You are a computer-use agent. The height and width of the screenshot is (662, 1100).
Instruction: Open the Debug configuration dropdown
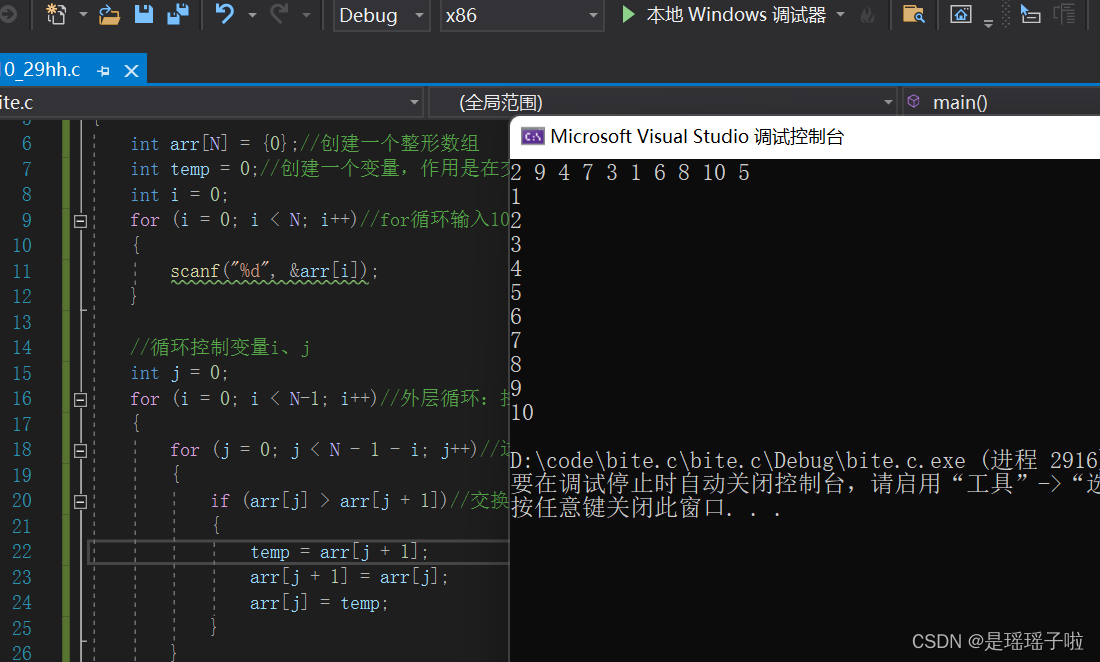pyautogui.click(x=381, y=15)
